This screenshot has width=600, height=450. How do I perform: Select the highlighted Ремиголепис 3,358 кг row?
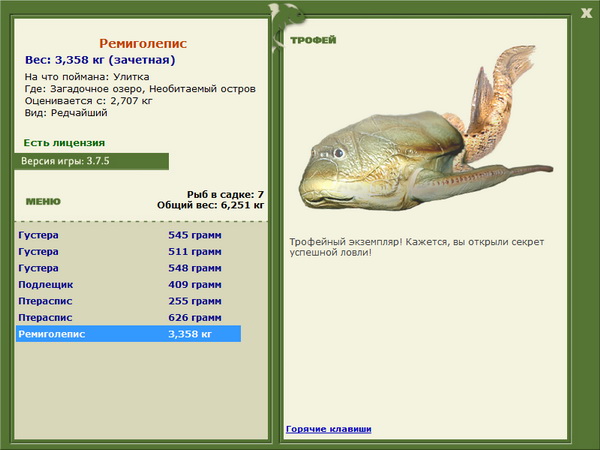[x=128, y=334]
